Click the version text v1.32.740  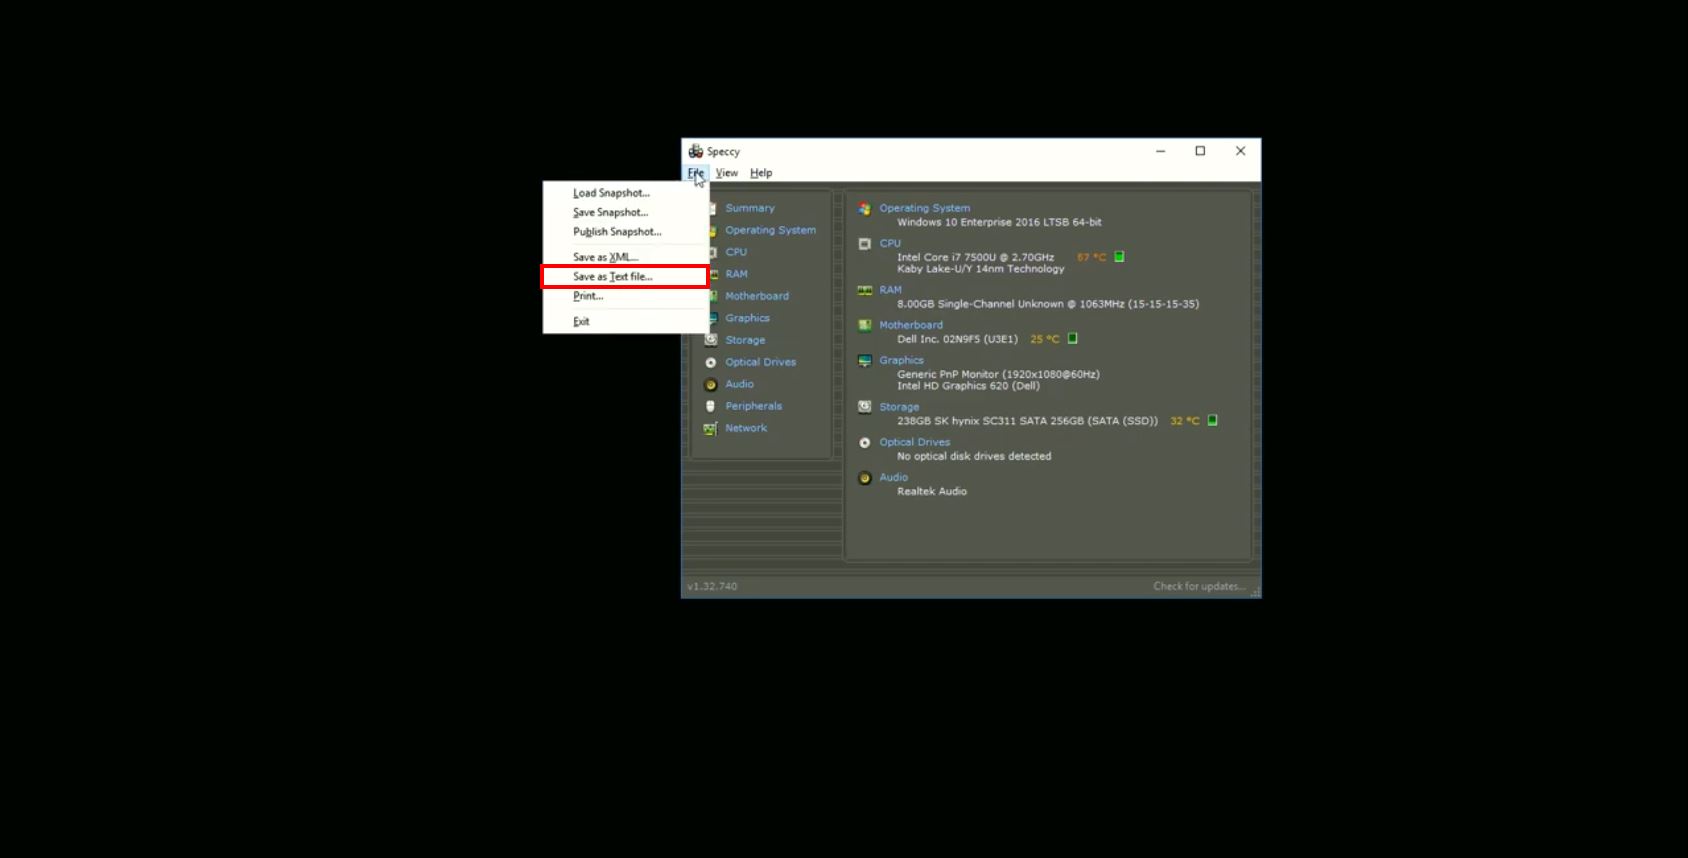(712, 586)
